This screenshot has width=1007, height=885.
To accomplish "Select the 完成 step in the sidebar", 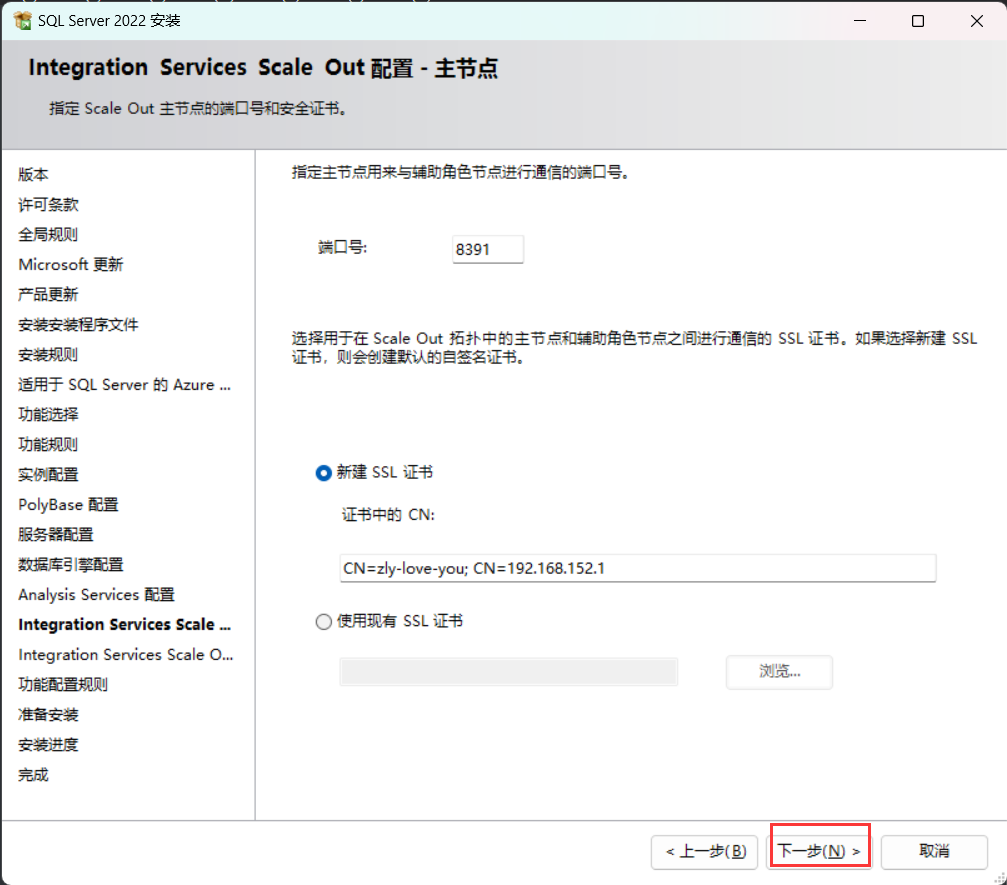I will point(33,775).
